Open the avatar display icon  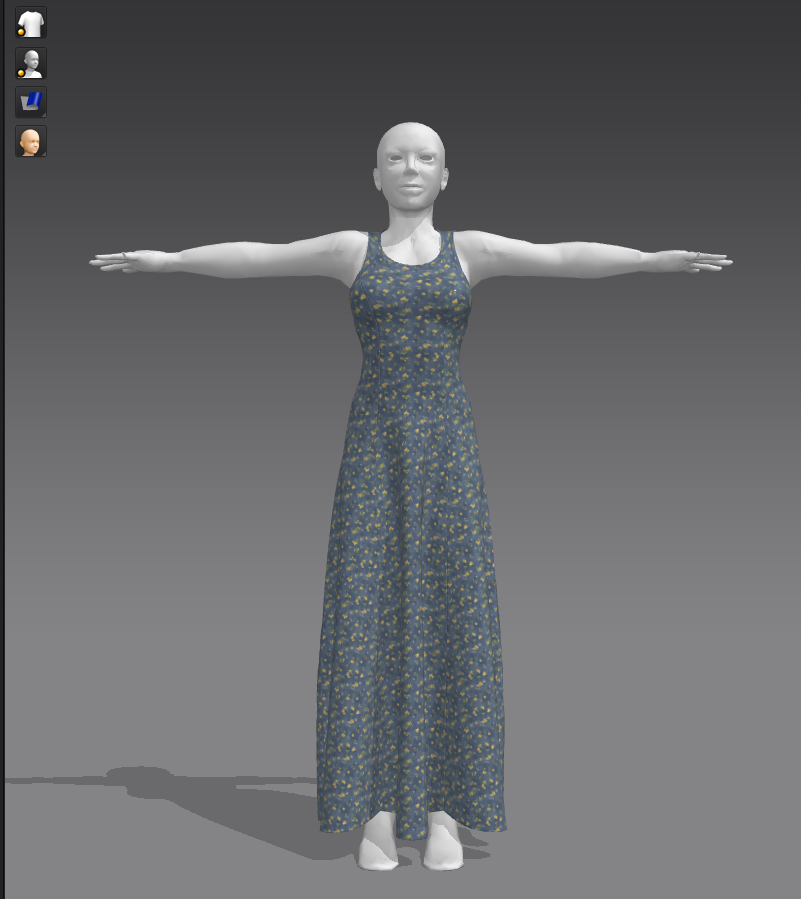pyautogui.click(x=31, y=63)
